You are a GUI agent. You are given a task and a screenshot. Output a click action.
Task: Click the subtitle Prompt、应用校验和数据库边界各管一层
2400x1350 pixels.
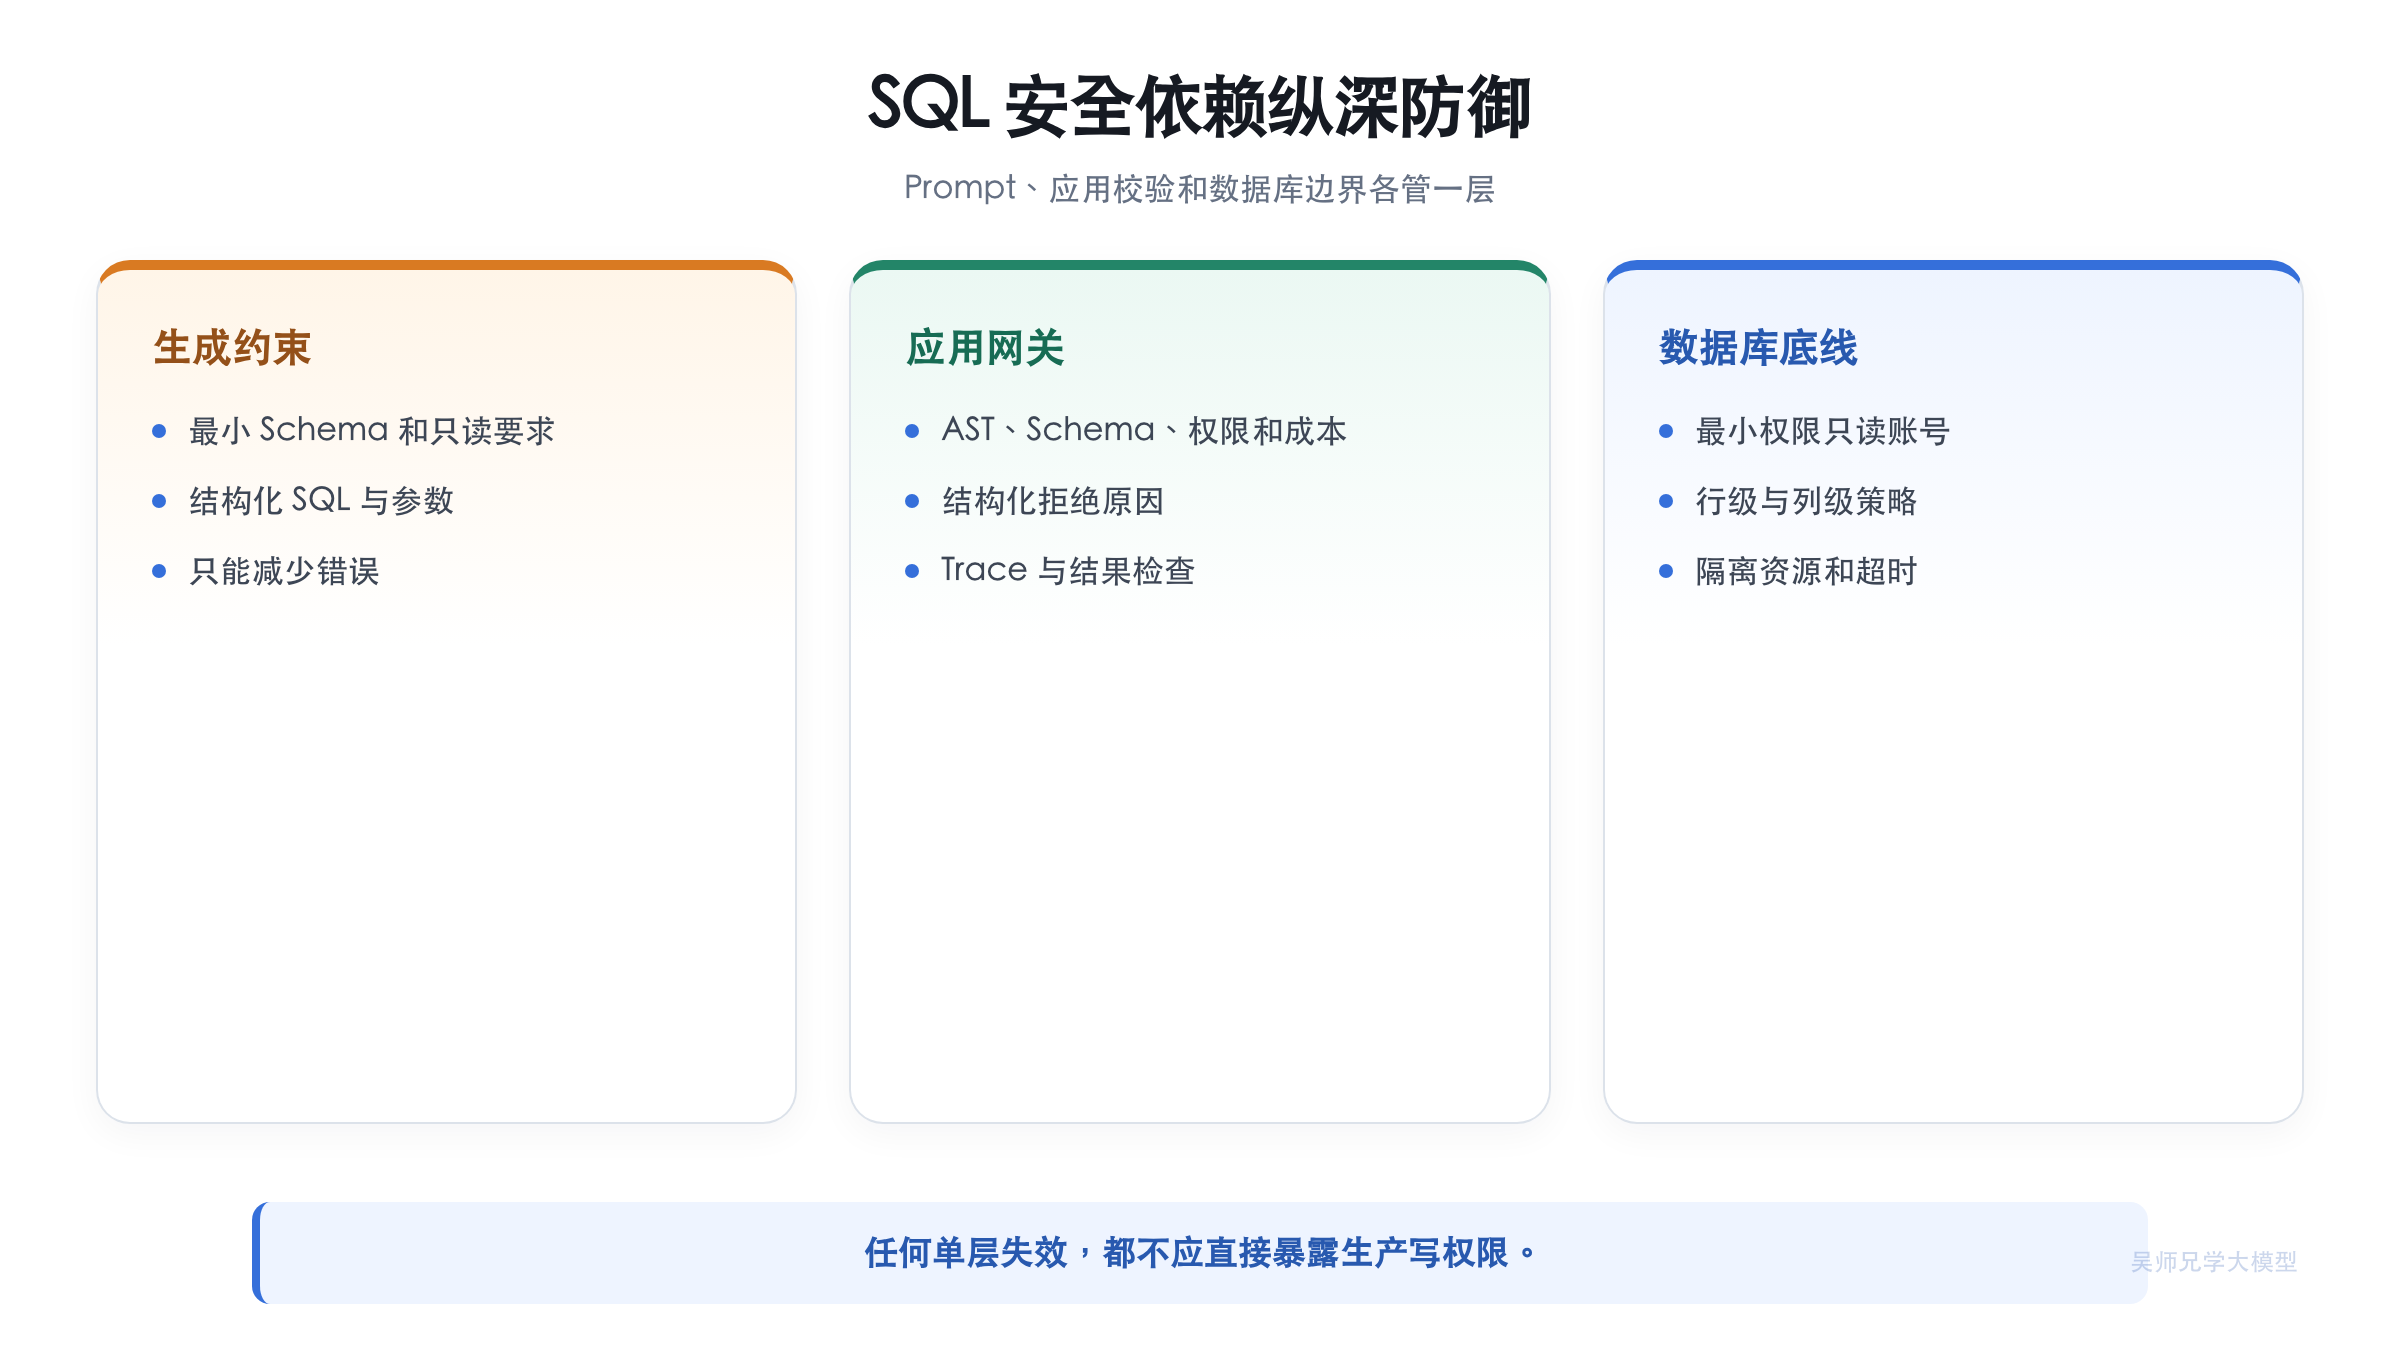1199,188
